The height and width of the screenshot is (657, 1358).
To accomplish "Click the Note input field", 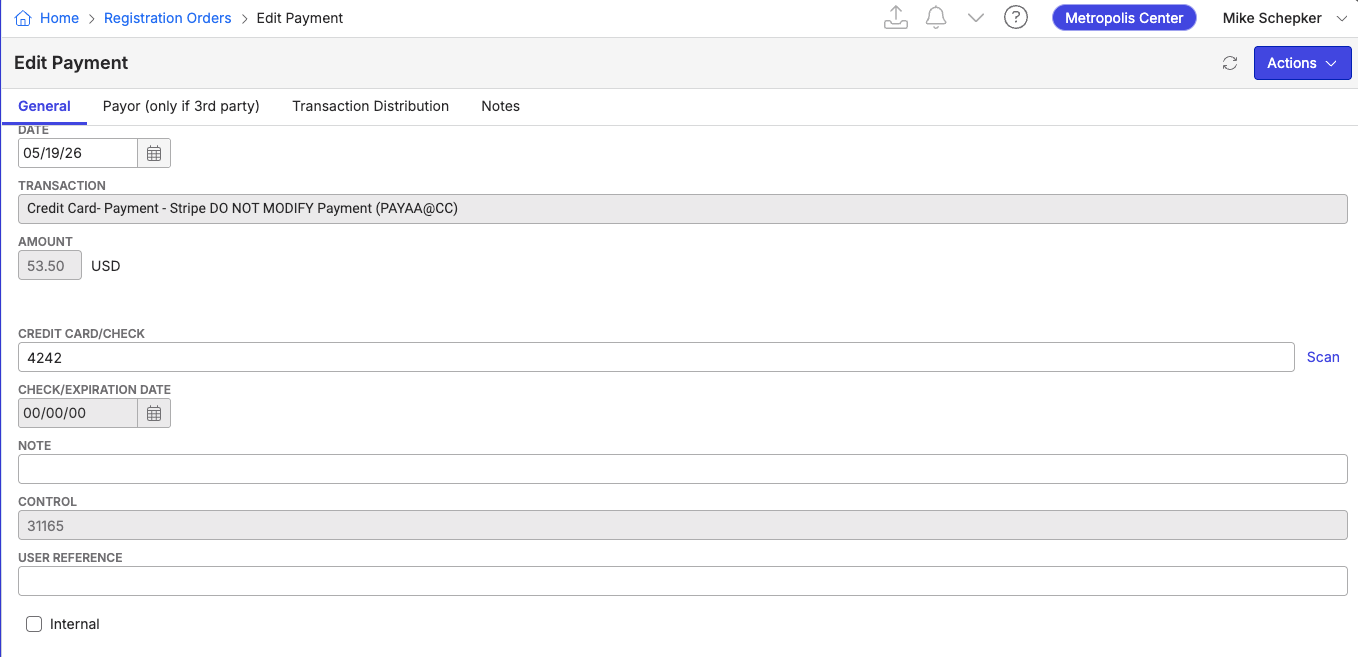I will 683,469.
